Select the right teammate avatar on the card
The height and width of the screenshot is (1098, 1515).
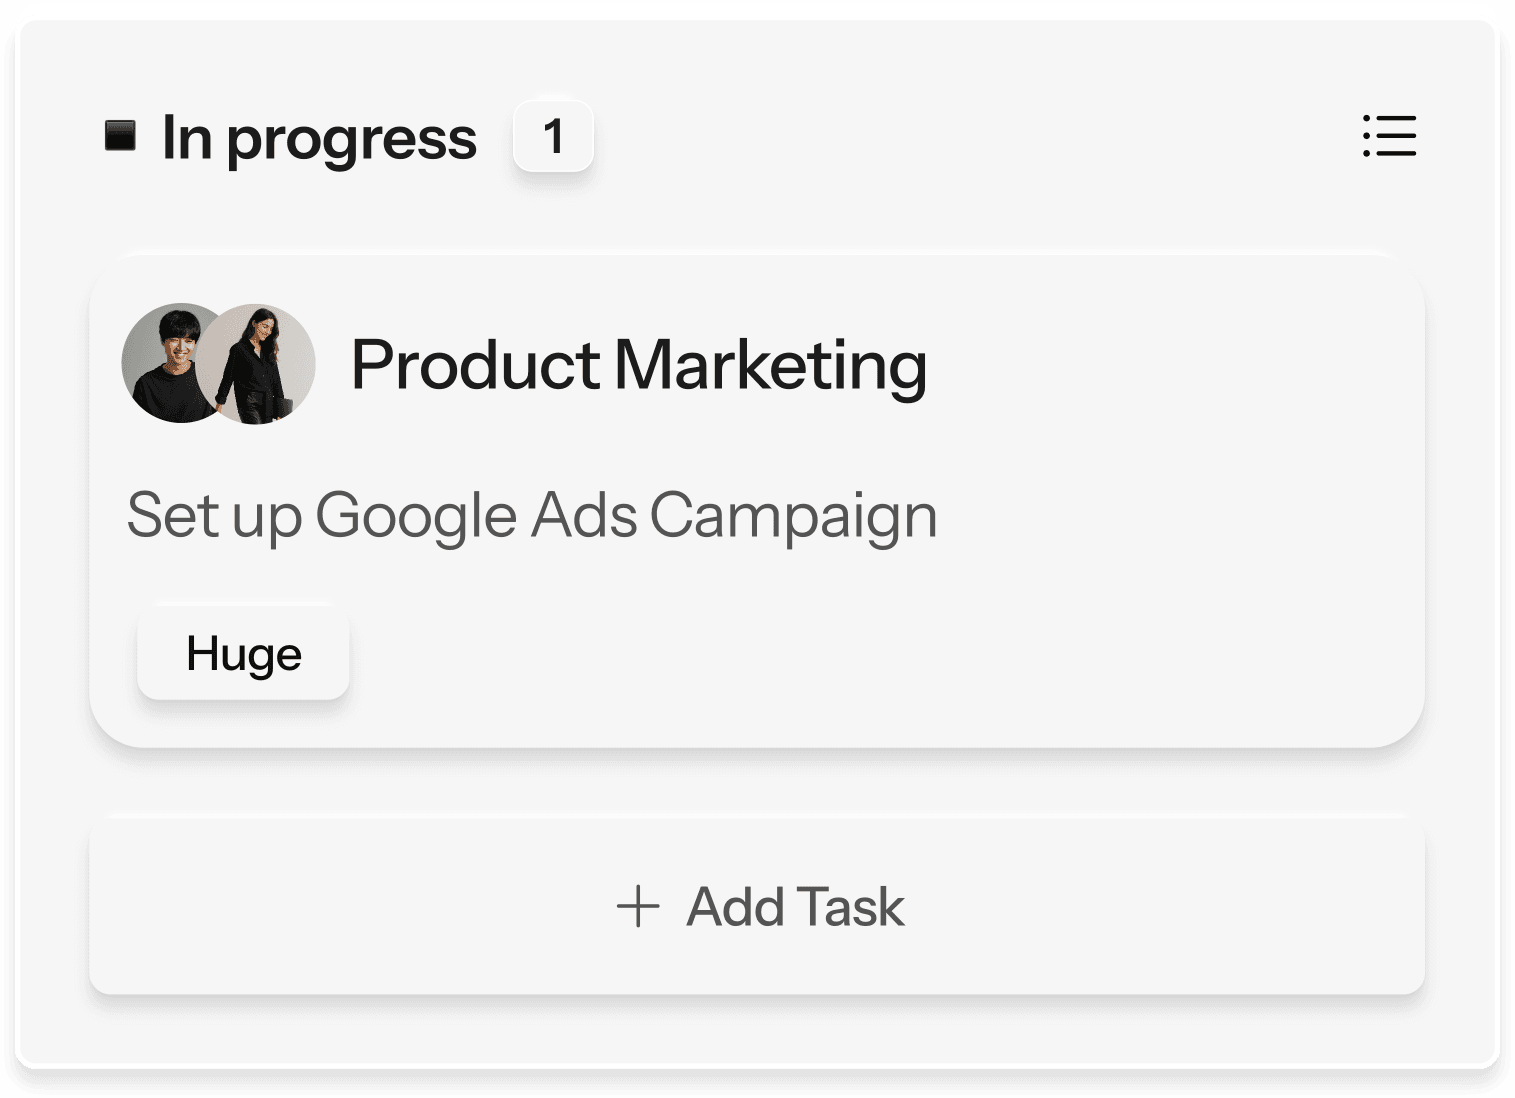click(262, 363)
